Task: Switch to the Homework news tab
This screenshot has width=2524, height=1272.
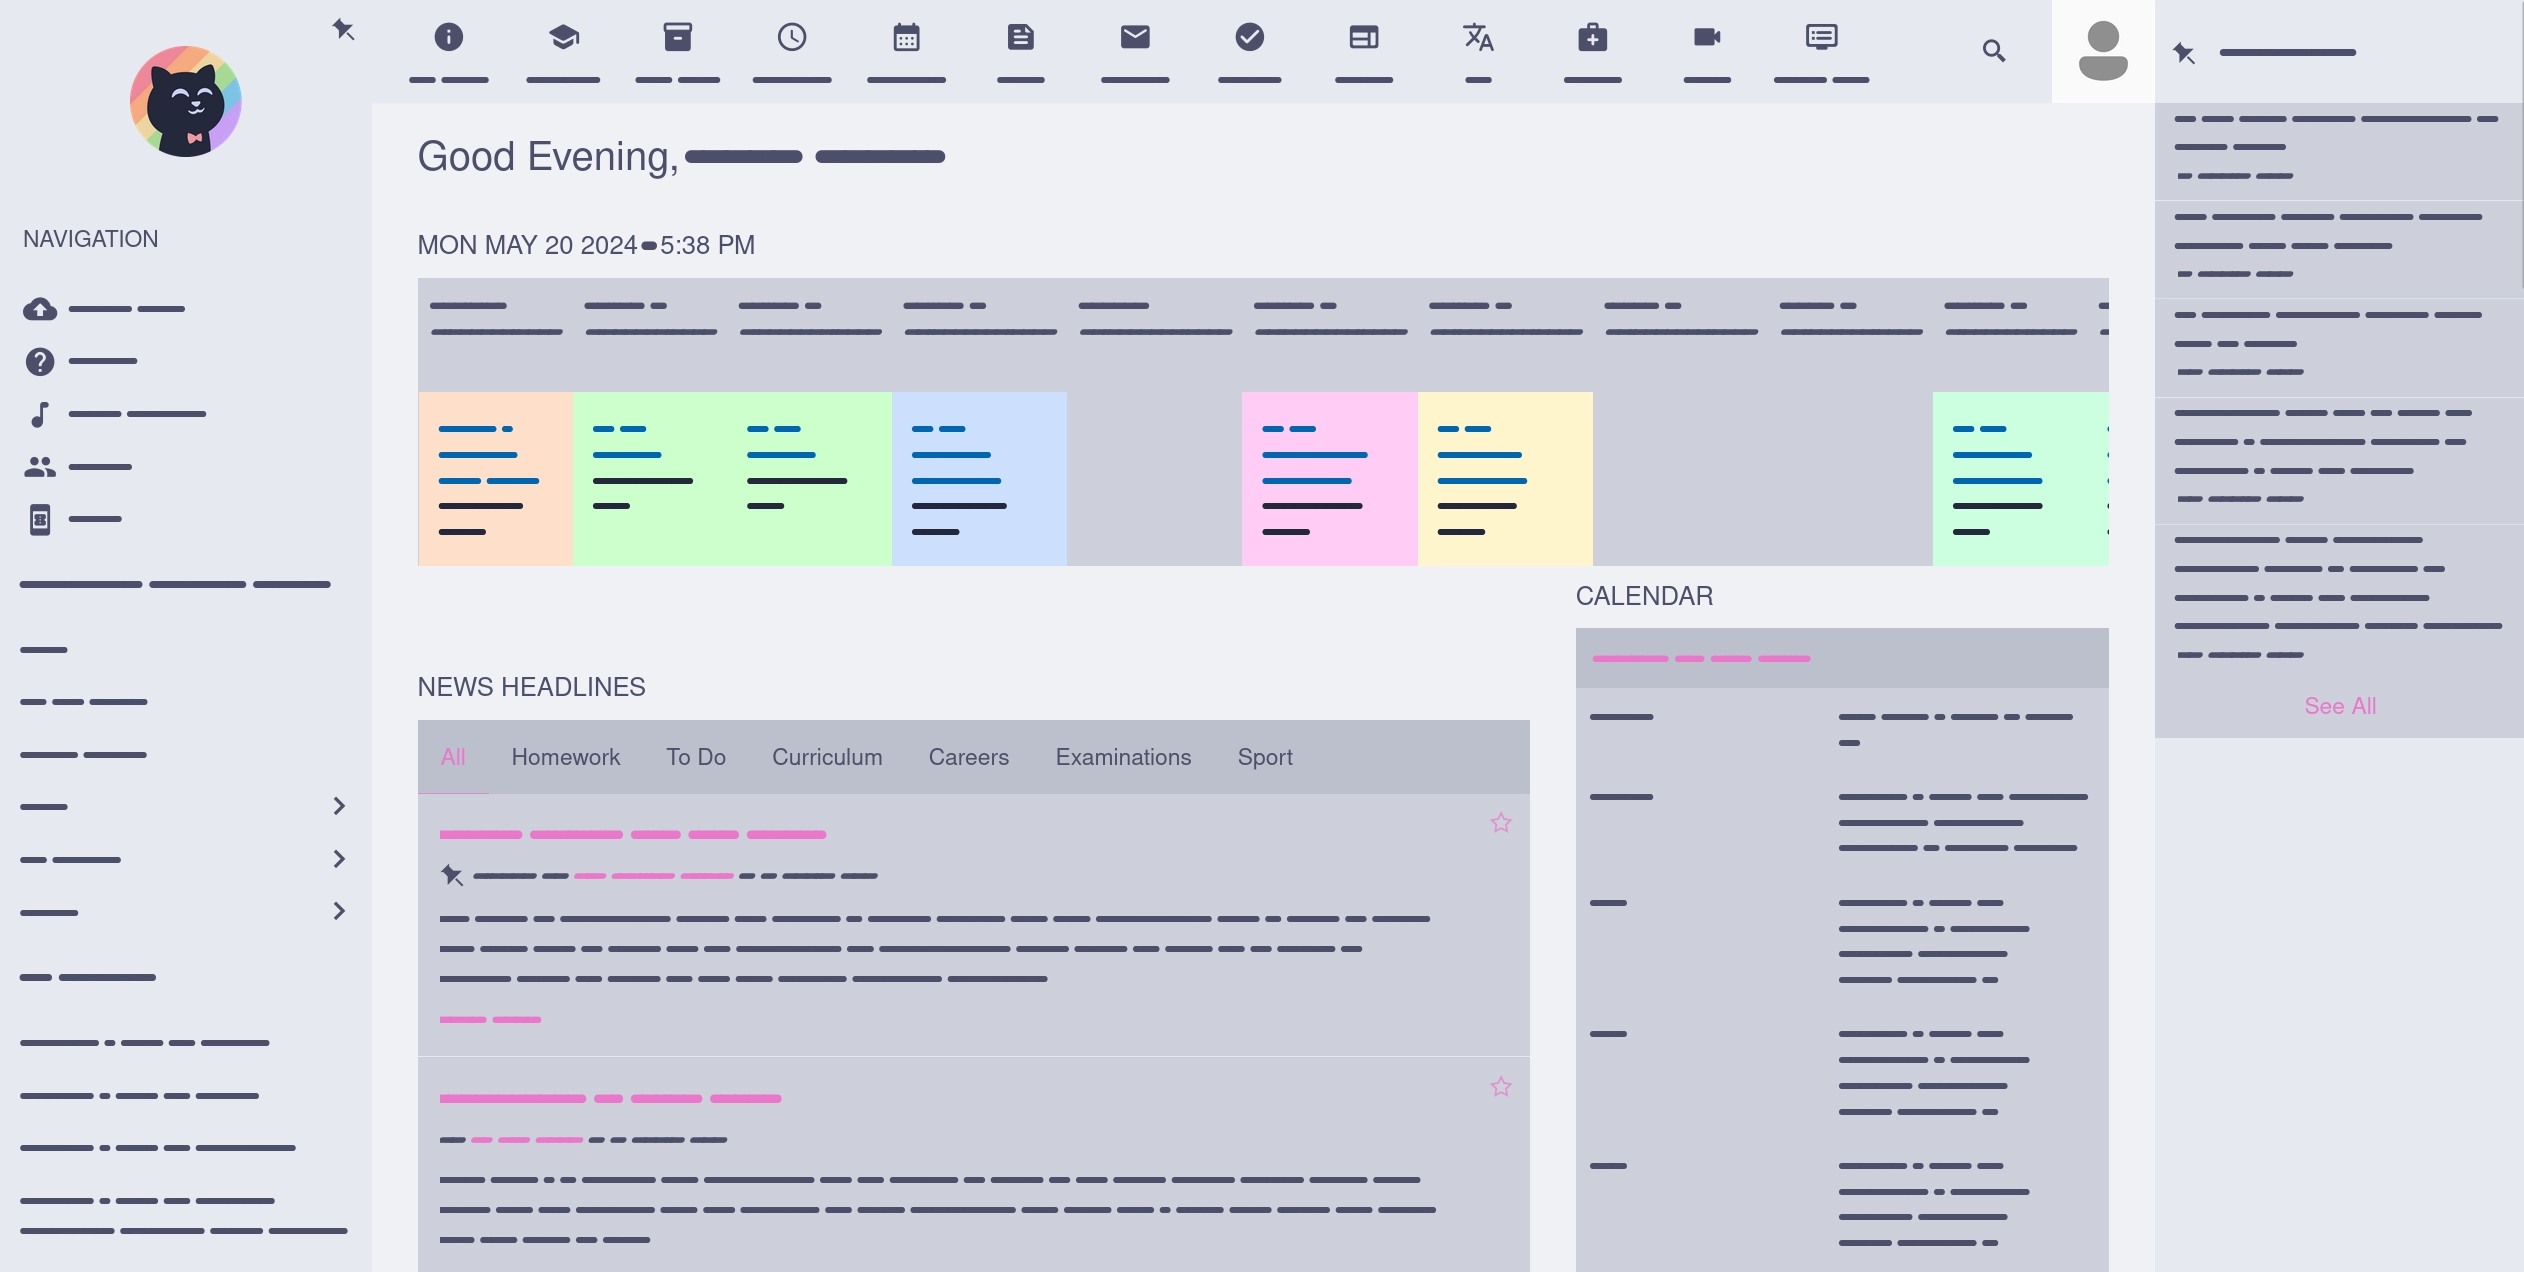Action: pyautogui.click(x=565, y=757)
